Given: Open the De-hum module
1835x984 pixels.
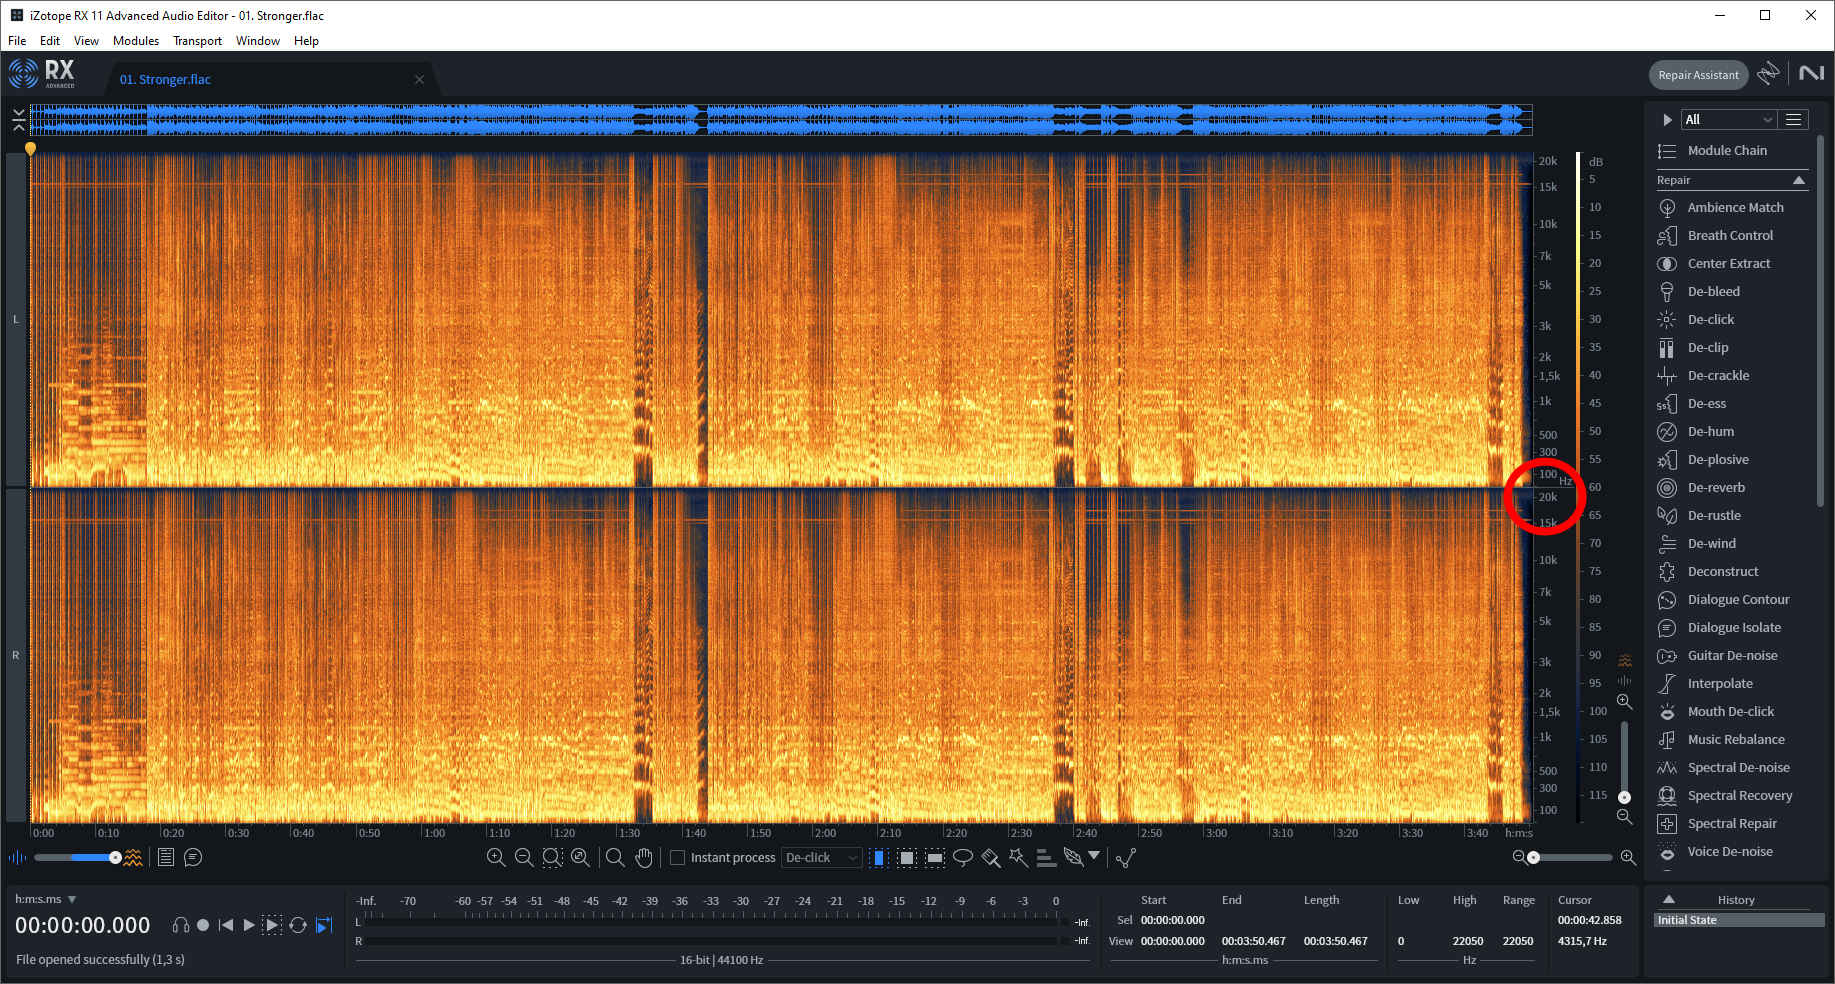Looking at the screenshot, I should tap(1710, 431).
